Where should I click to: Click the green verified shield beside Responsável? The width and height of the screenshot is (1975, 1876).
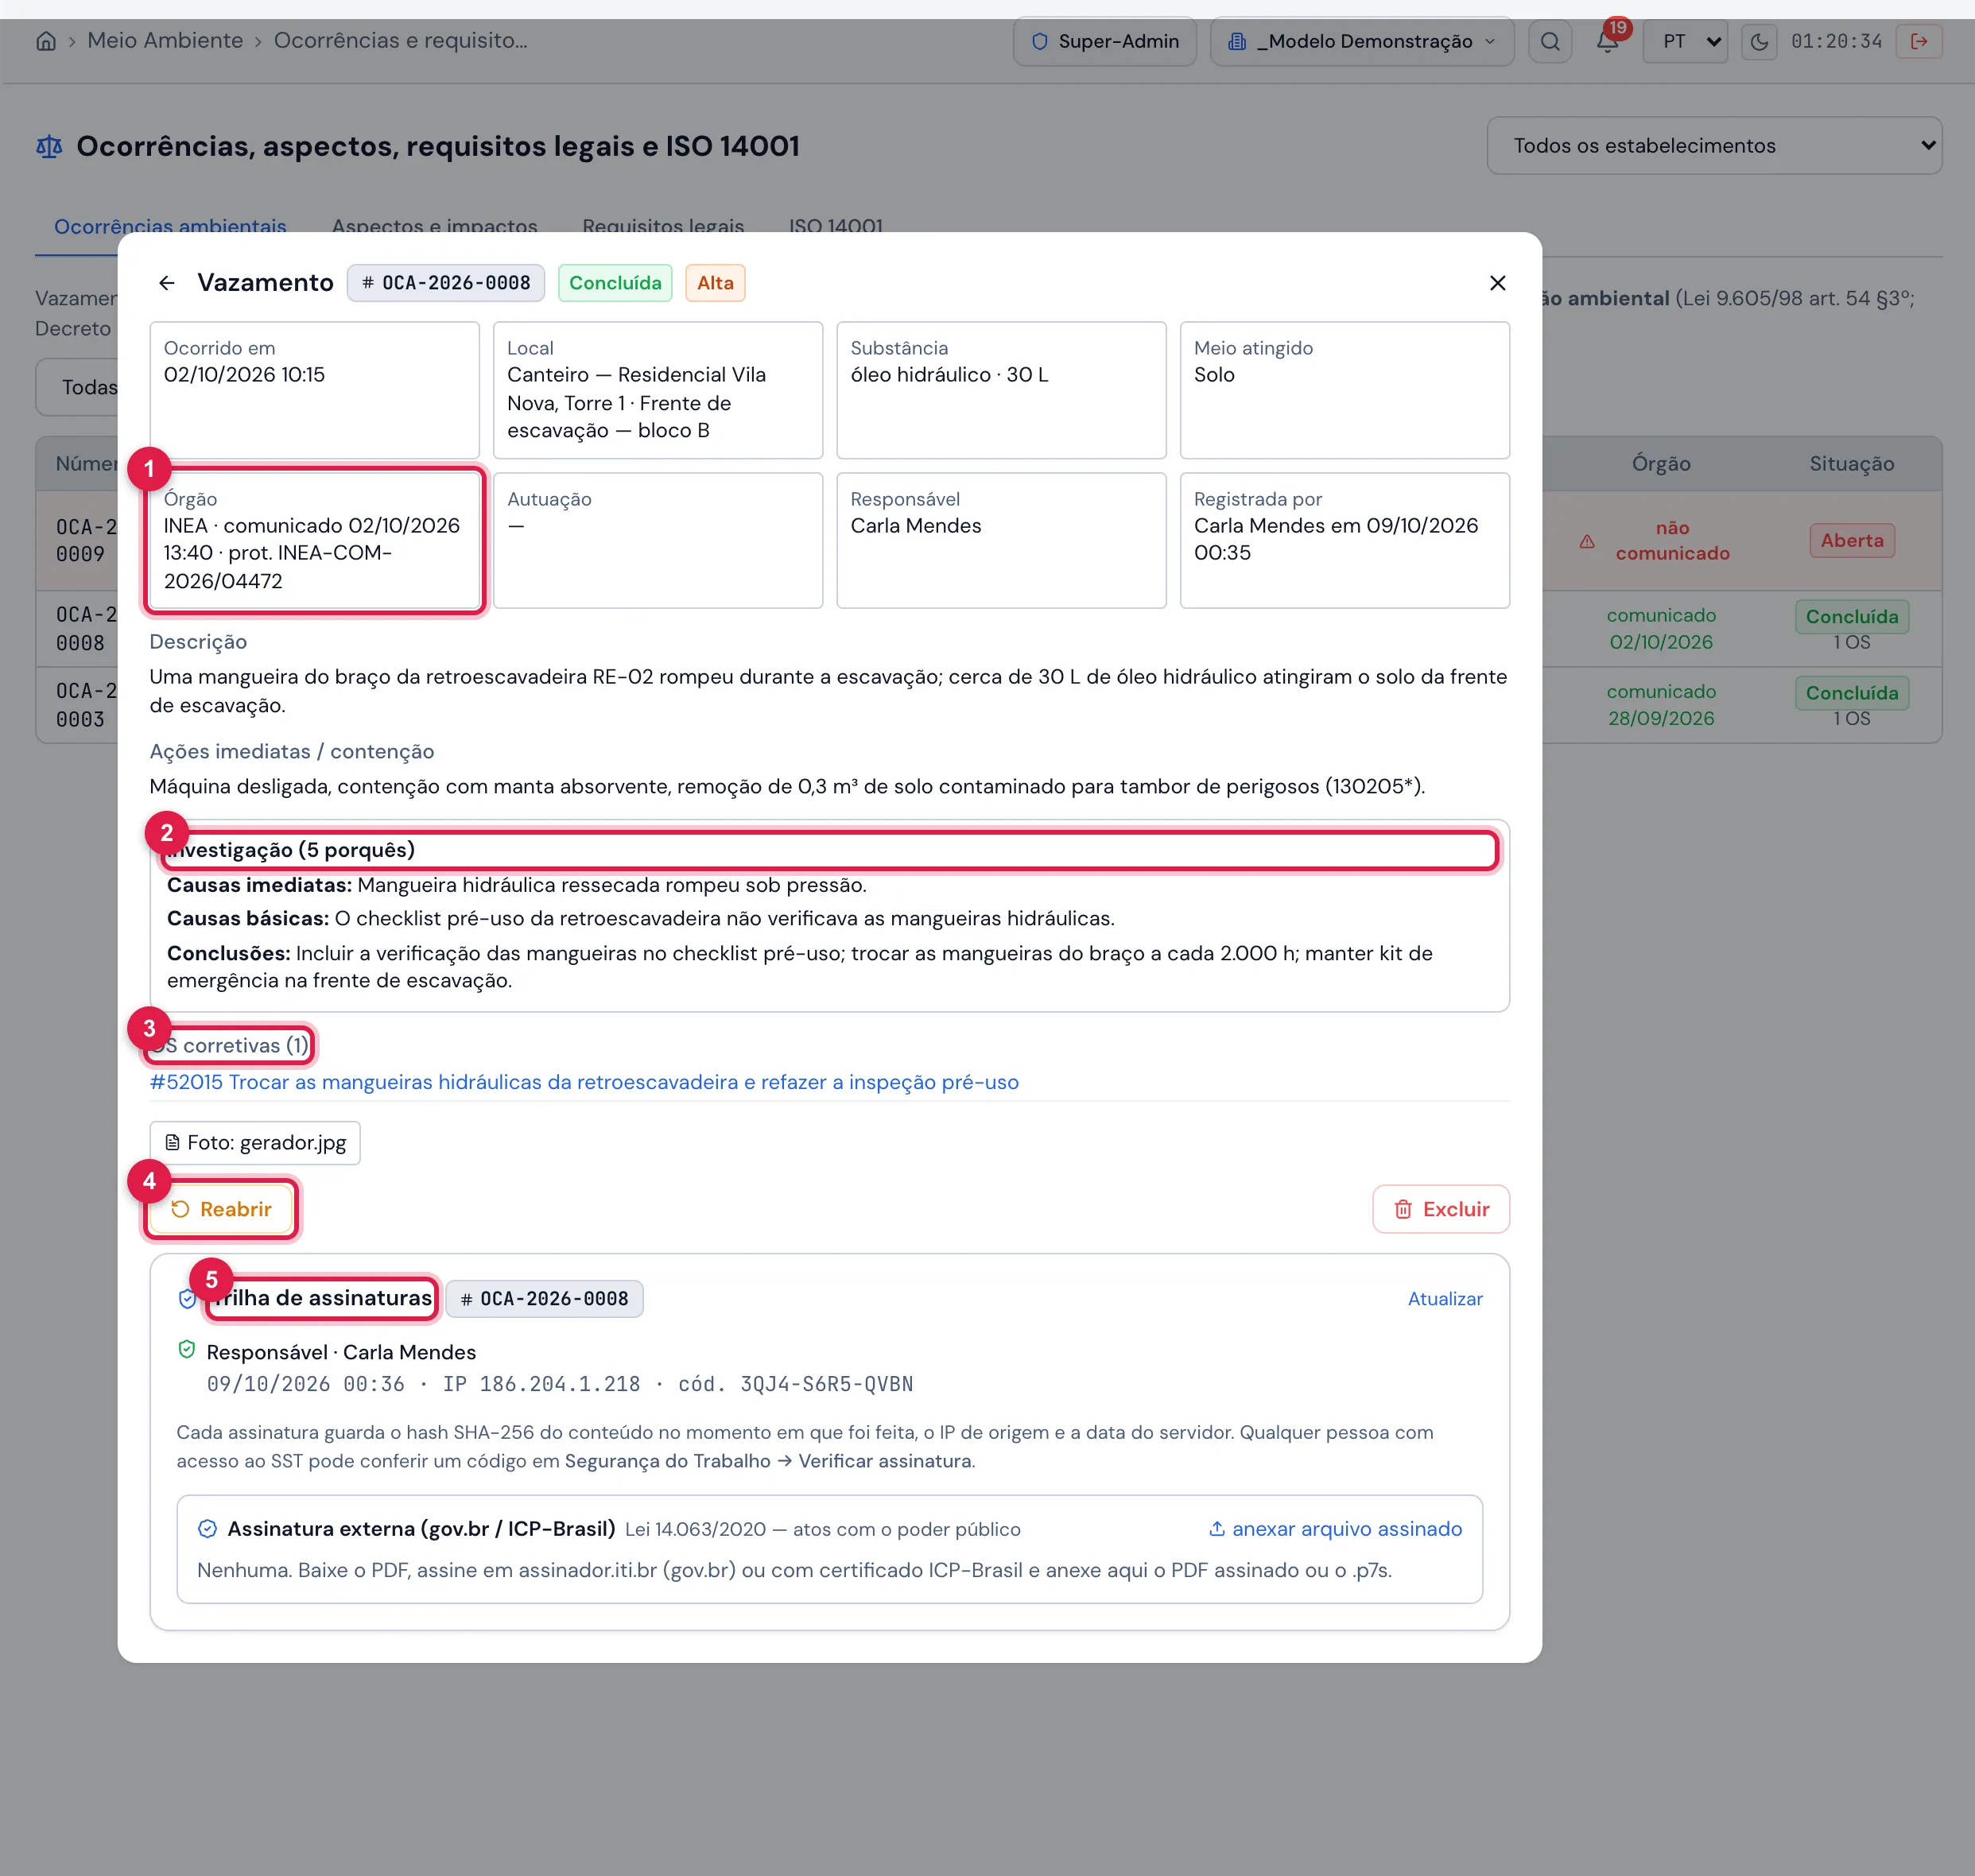(x=187, y=1350)
